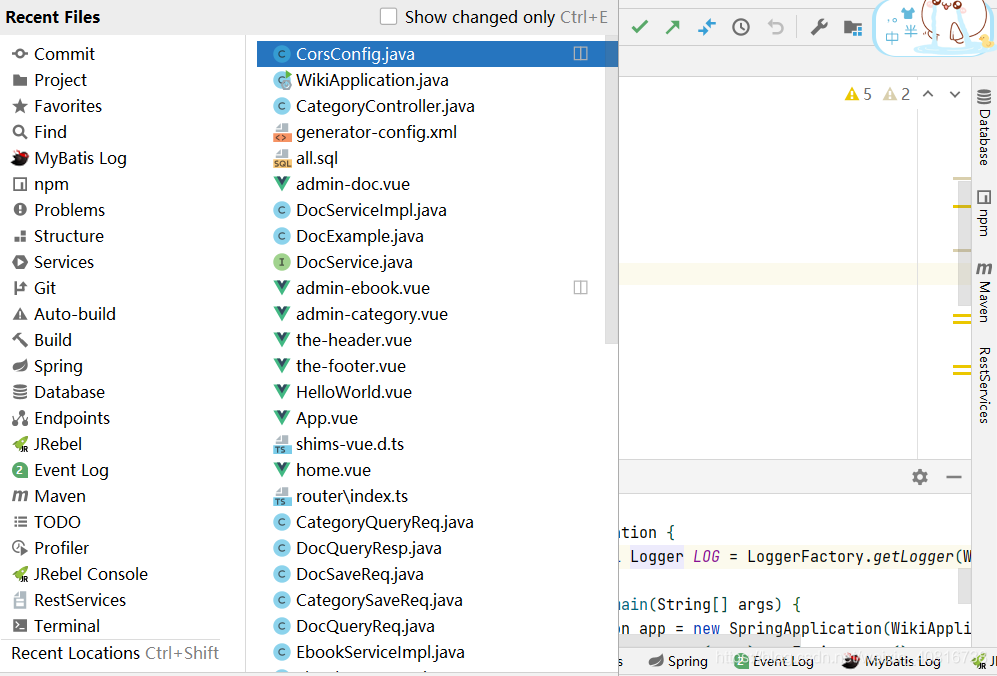
Task: Open router\index.ts from recent files
Action: pyautogui.click(x=352, y=496)
